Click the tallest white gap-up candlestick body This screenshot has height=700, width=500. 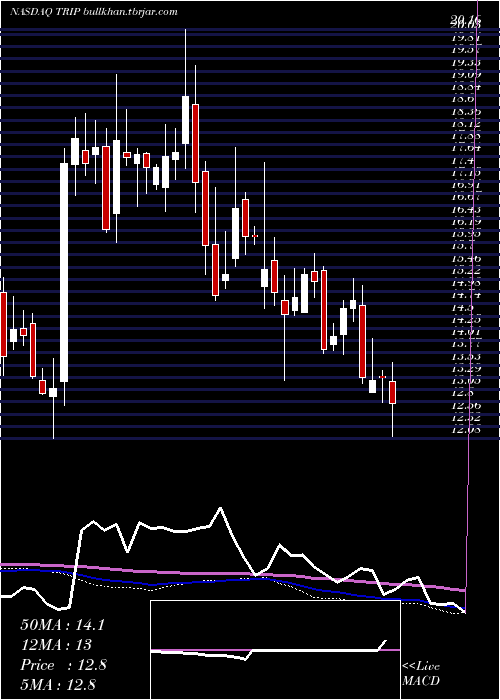(x=64, y=273)
